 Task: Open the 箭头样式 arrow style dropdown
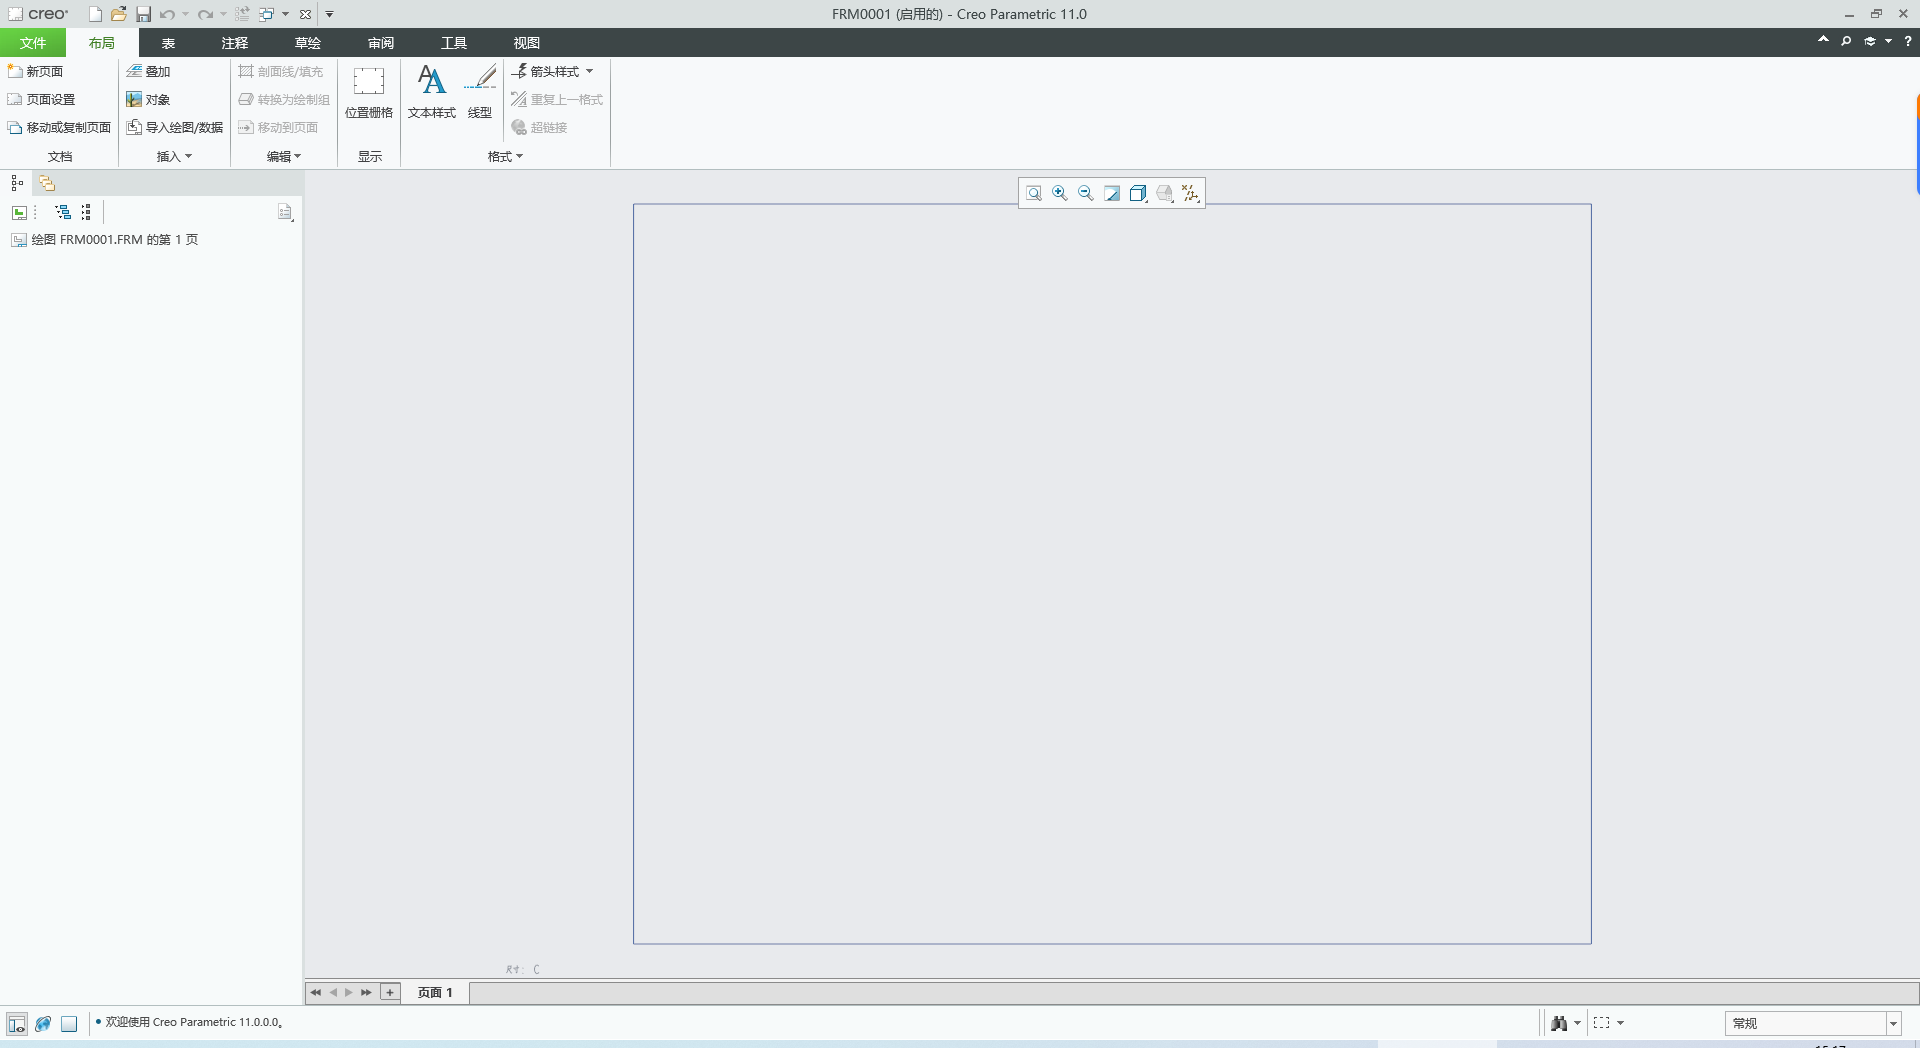click(x=554, y=71)
